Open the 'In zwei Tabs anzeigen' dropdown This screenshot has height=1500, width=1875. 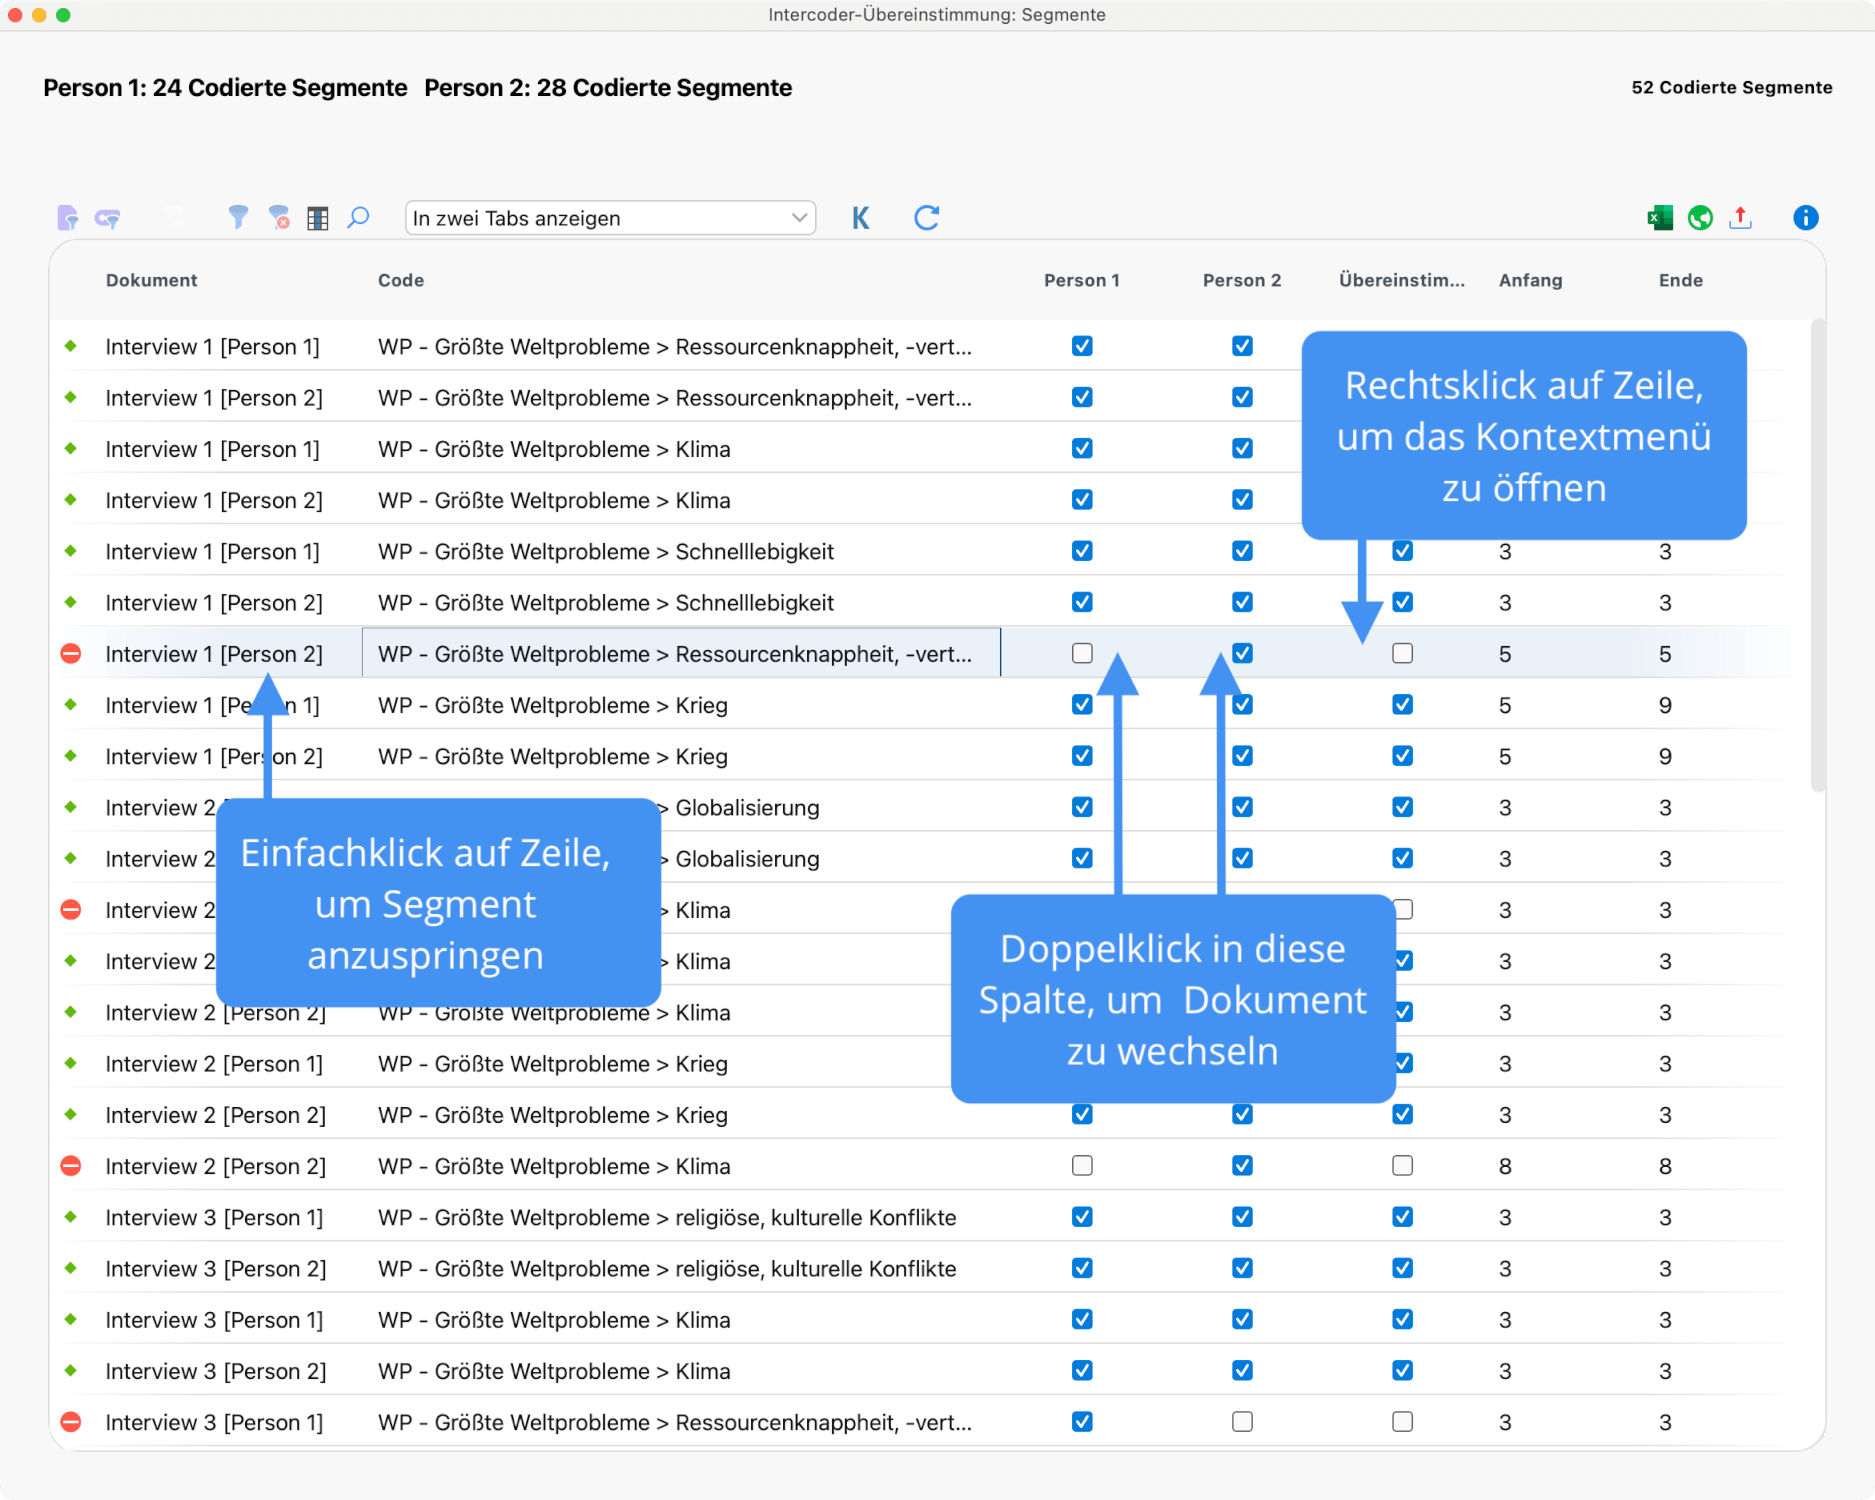610,218
